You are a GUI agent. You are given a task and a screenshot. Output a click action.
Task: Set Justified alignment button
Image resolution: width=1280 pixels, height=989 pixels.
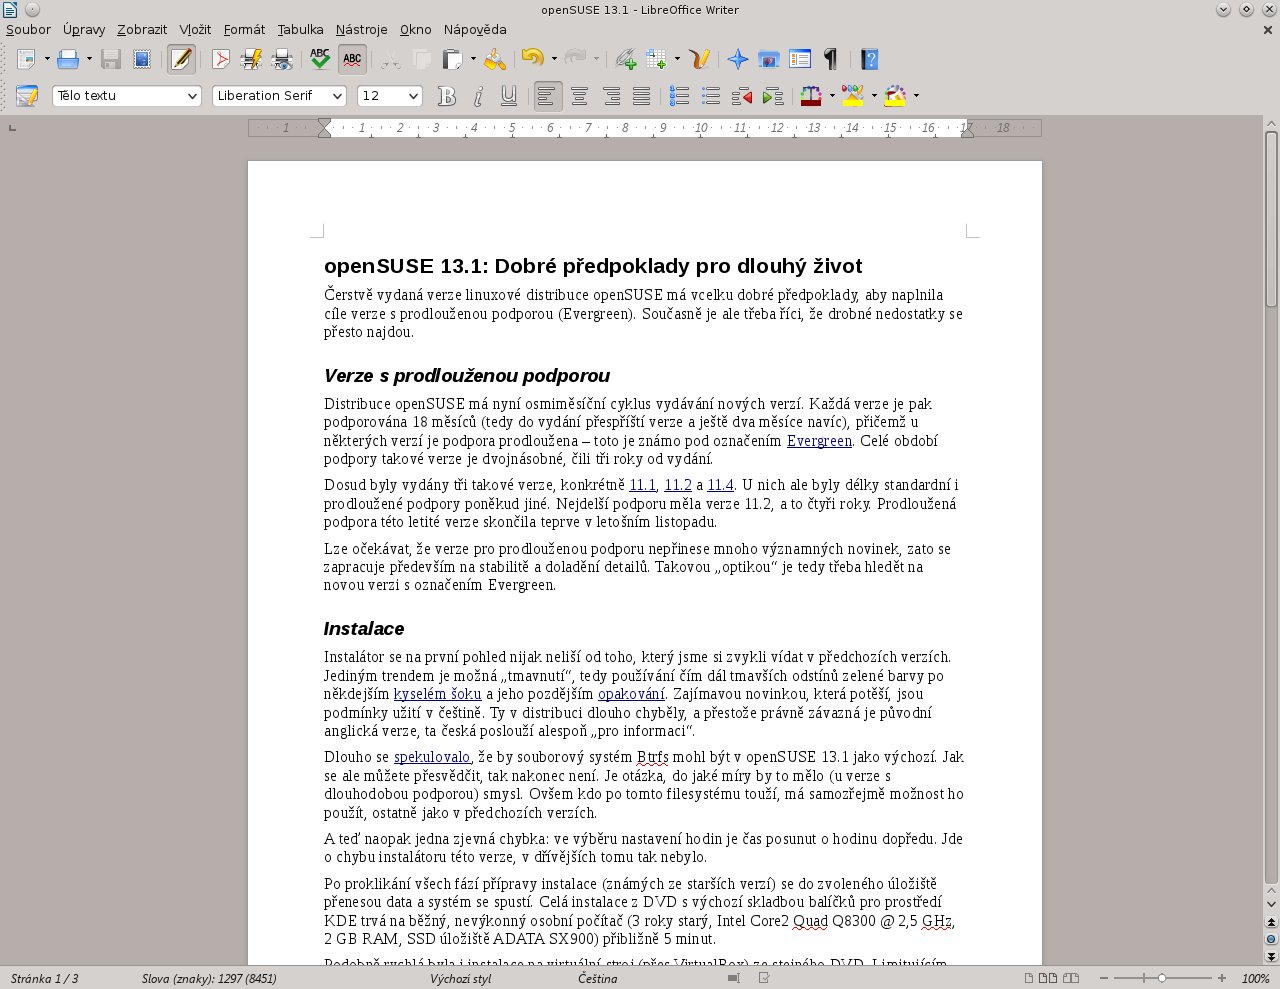tap(642, 96)
